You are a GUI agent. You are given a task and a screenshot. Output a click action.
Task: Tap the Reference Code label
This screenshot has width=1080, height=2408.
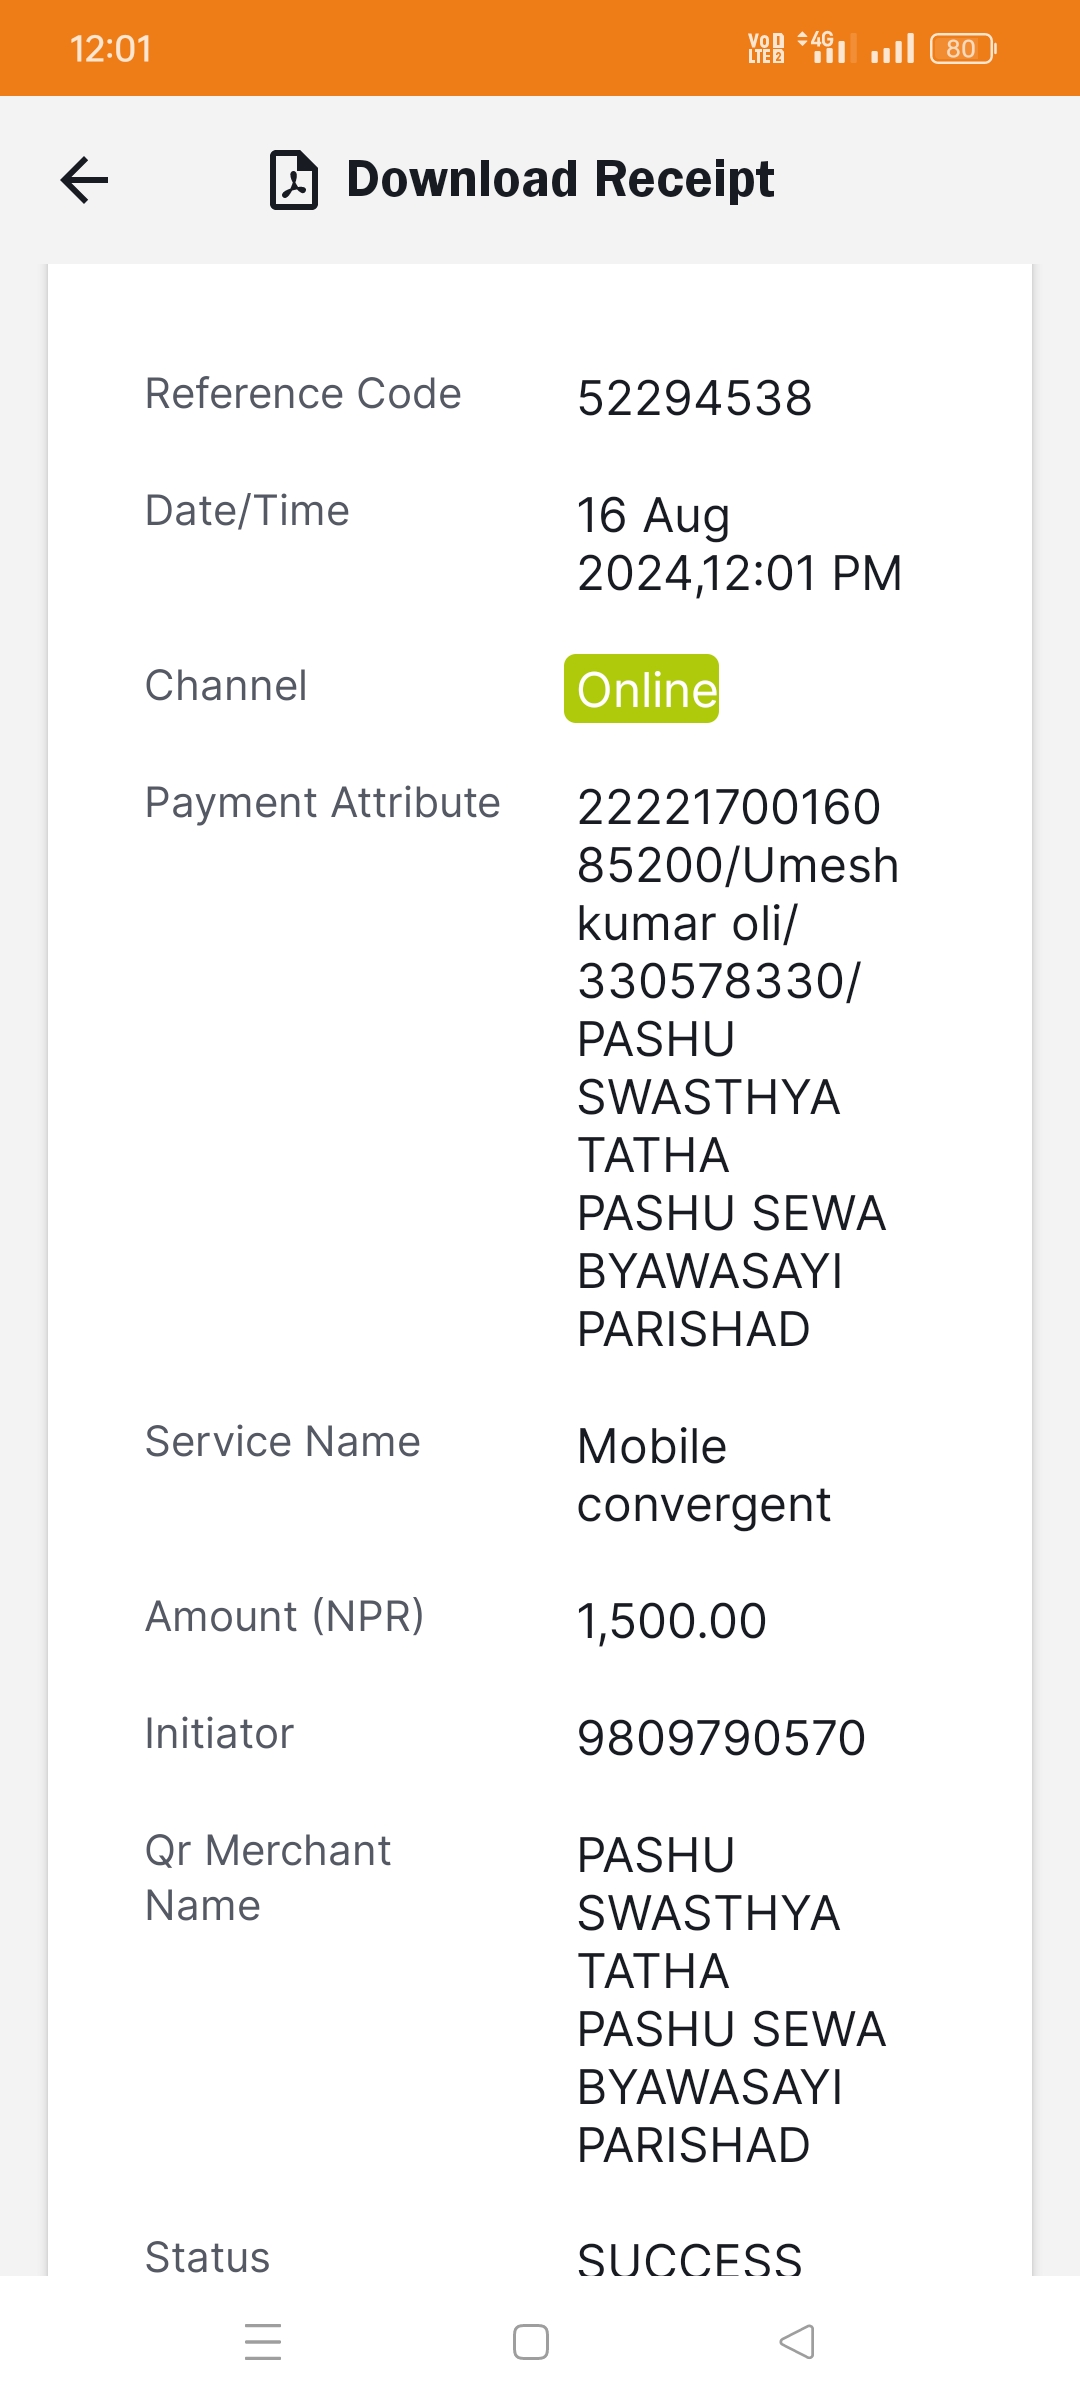coord(303,394)
